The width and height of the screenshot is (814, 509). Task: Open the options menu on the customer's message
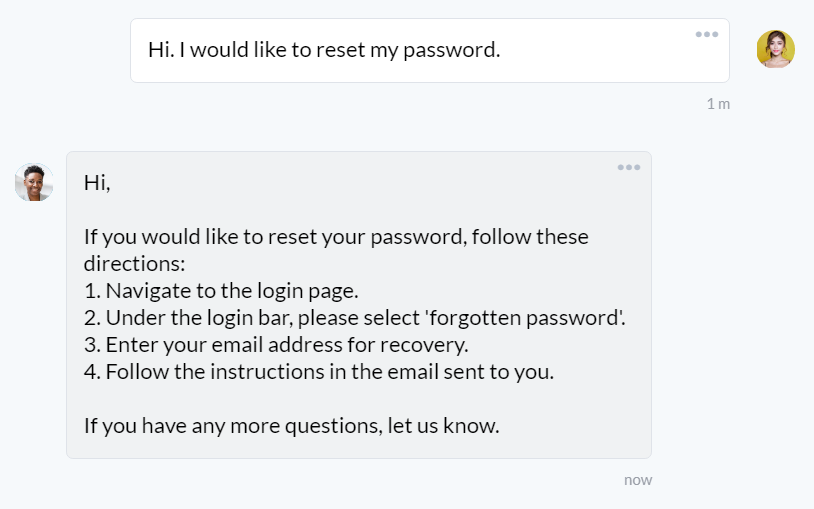[707, 35]
